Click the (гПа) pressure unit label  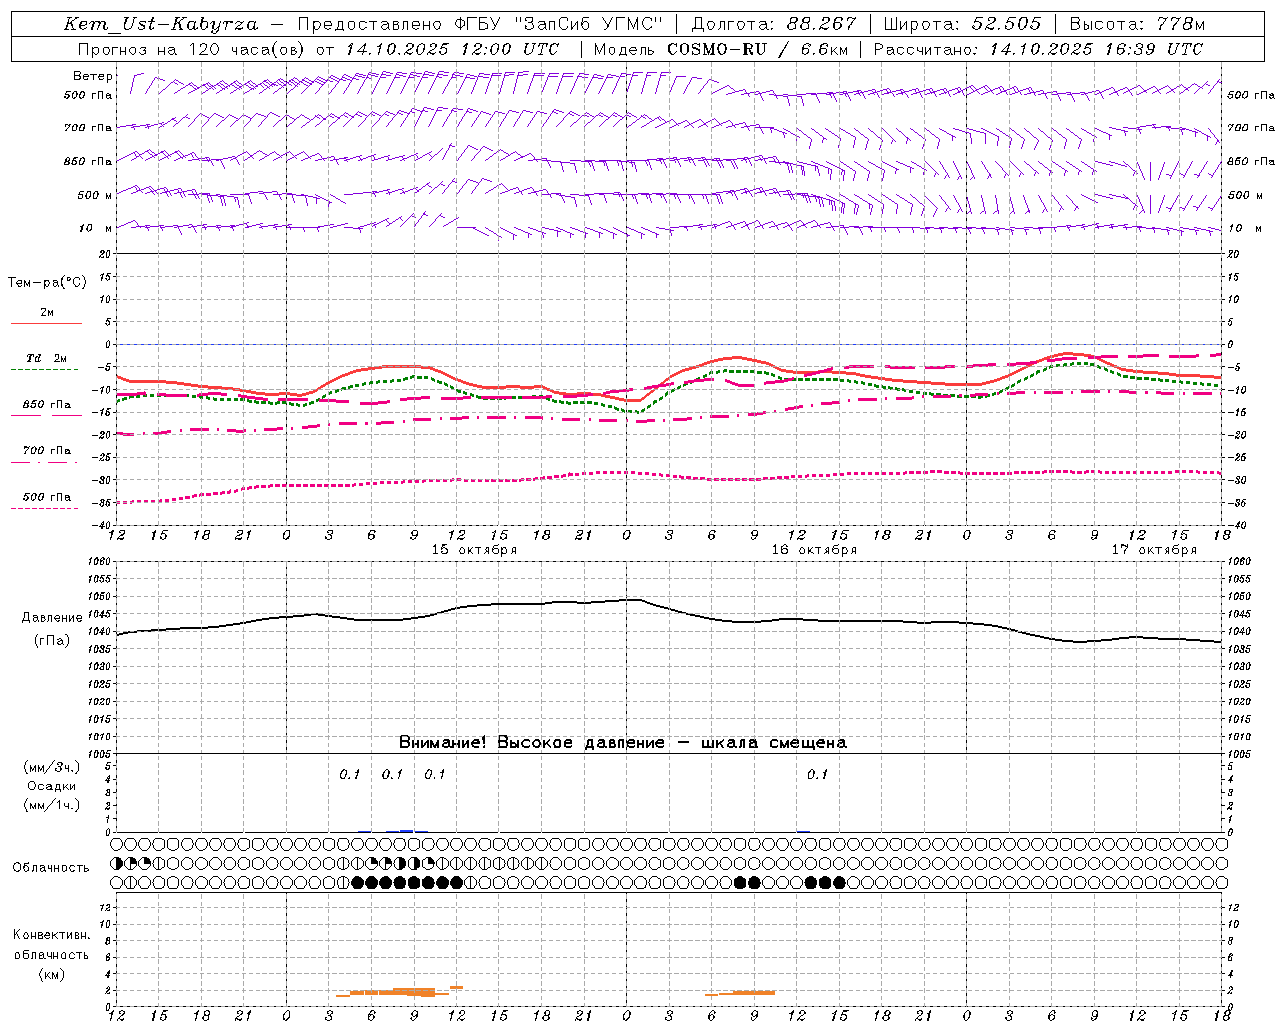(x=52, y=641)
